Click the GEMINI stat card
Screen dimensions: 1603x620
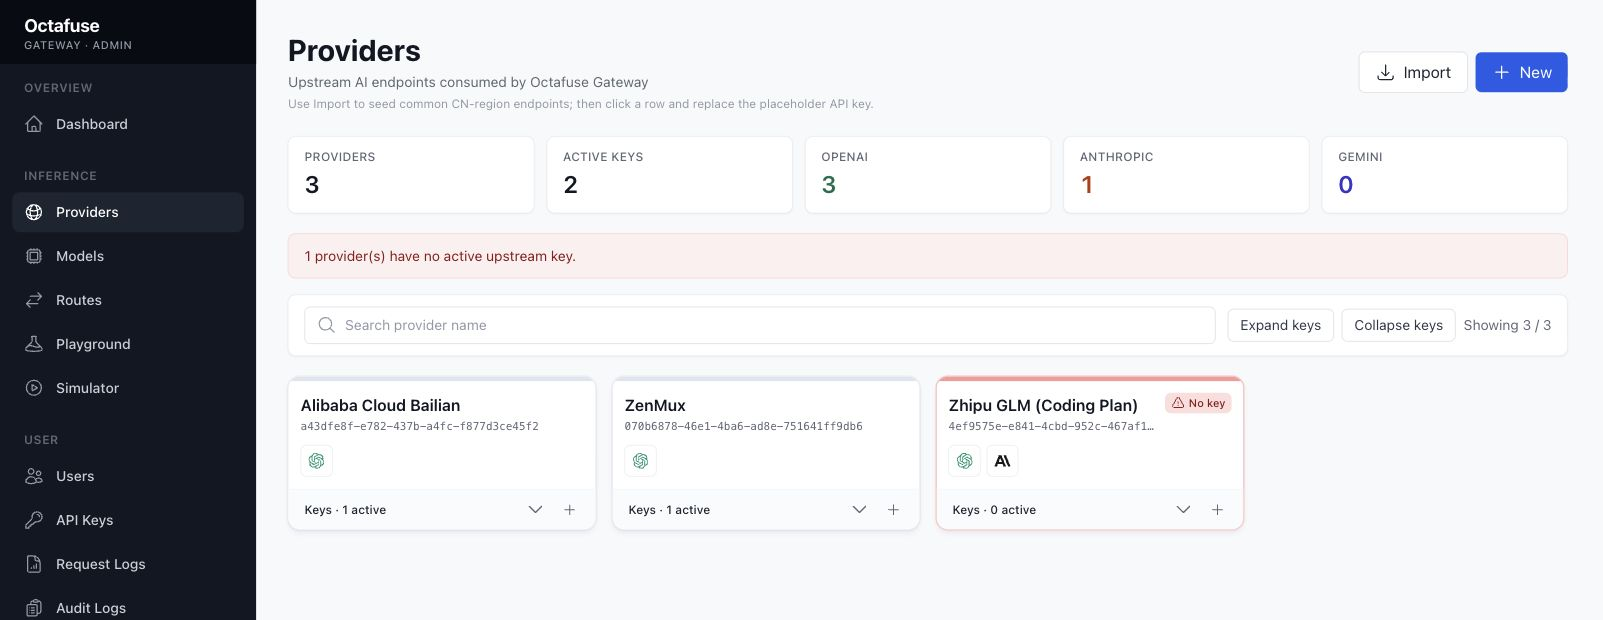point(1445,175)
